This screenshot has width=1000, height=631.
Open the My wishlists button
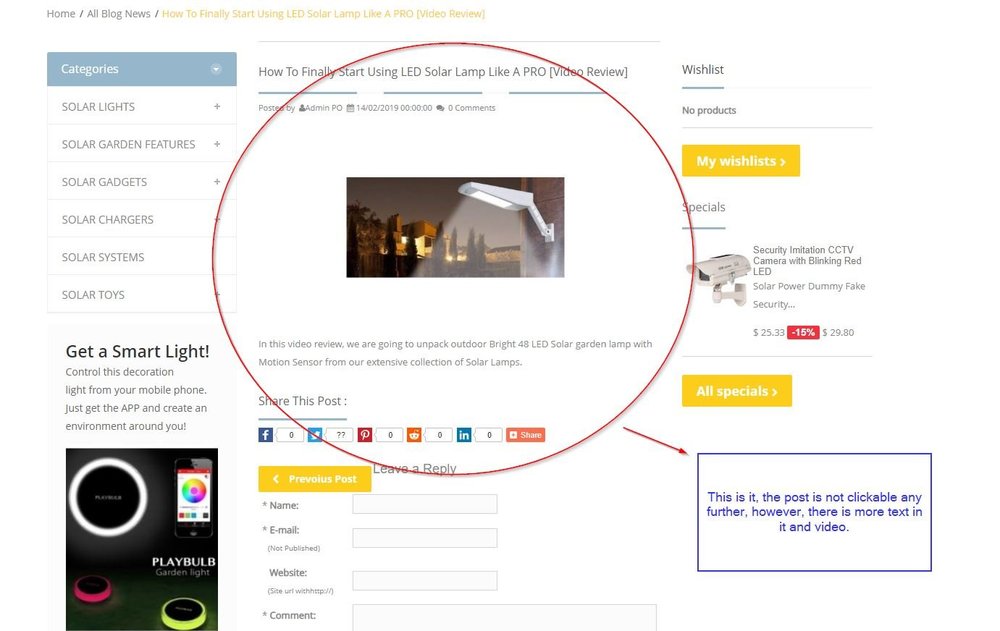click(x=740, y=160)
